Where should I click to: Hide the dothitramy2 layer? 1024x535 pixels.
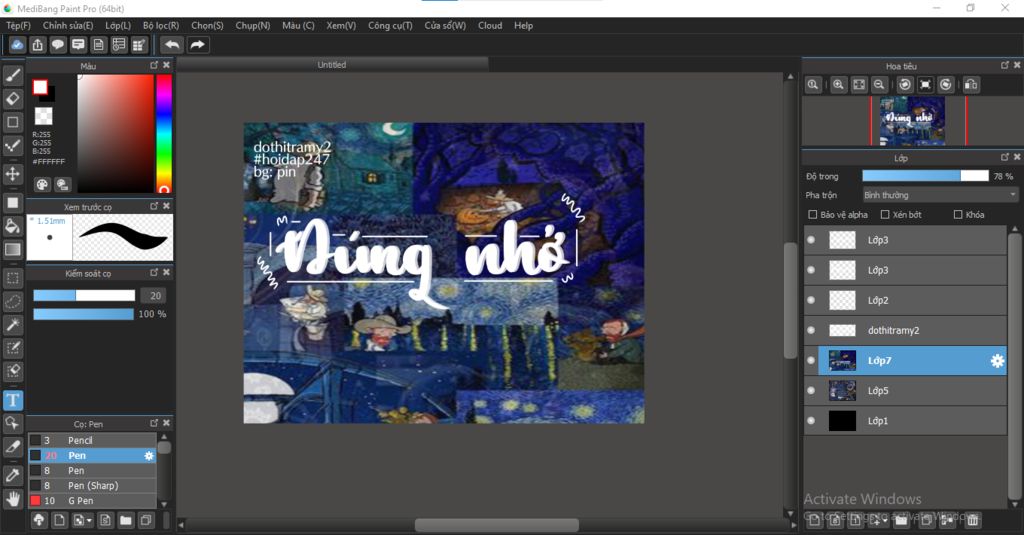[811, 331]
